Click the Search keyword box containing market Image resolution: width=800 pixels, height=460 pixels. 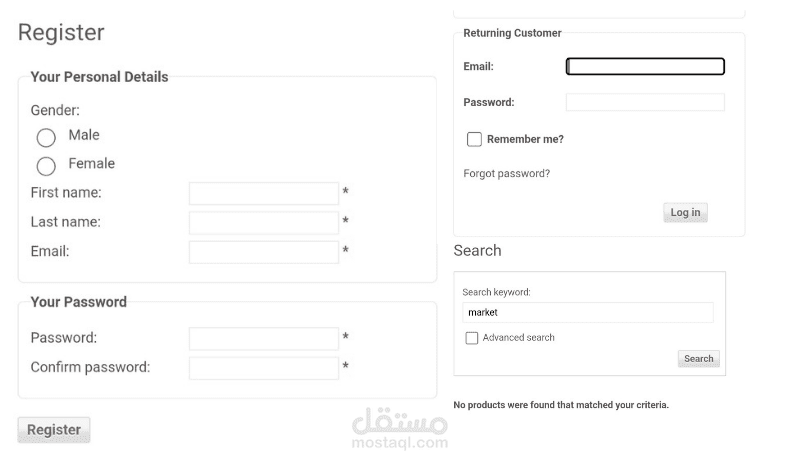tap(587, 312)
